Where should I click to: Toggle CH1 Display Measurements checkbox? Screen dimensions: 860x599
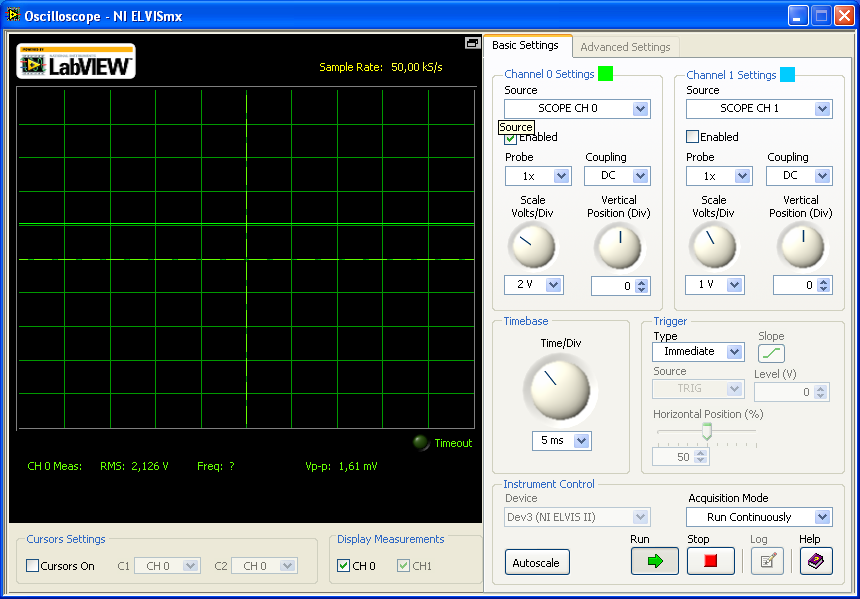[x=404, y=566]
